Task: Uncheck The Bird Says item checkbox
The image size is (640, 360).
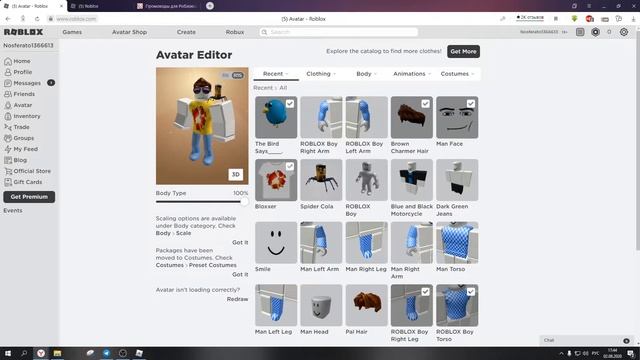Action: pyautogui.click(x=290, y=104)
